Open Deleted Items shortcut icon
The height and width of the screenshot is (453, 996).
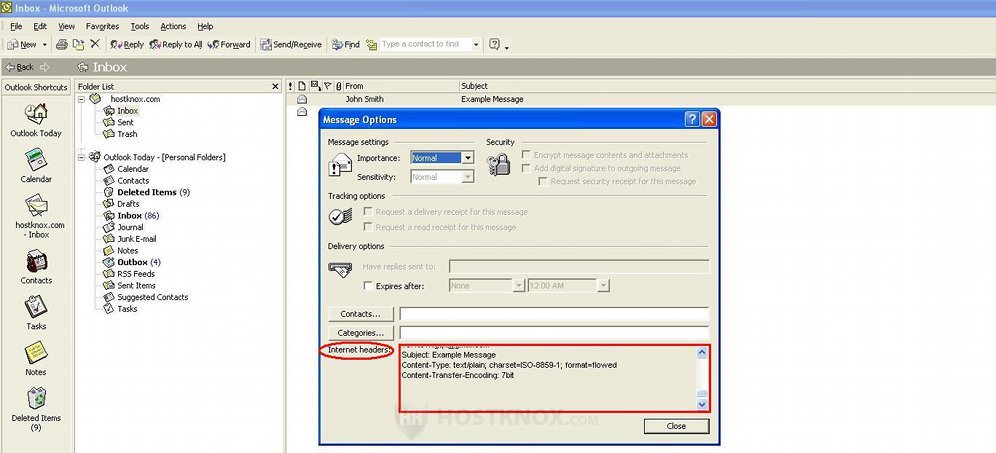point(36,398)
